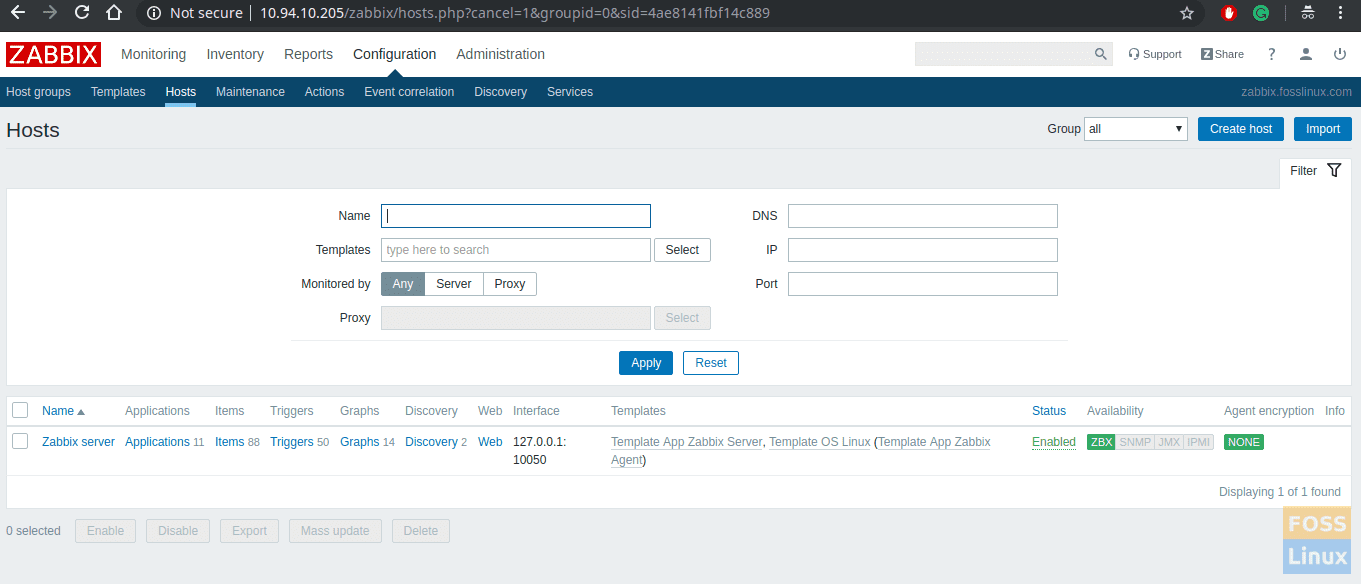Image resolution: width=1361 pixels, height=584 pixels.
Task: Open Discovery link in Zabbix server row
Action: tap(431, 442)
